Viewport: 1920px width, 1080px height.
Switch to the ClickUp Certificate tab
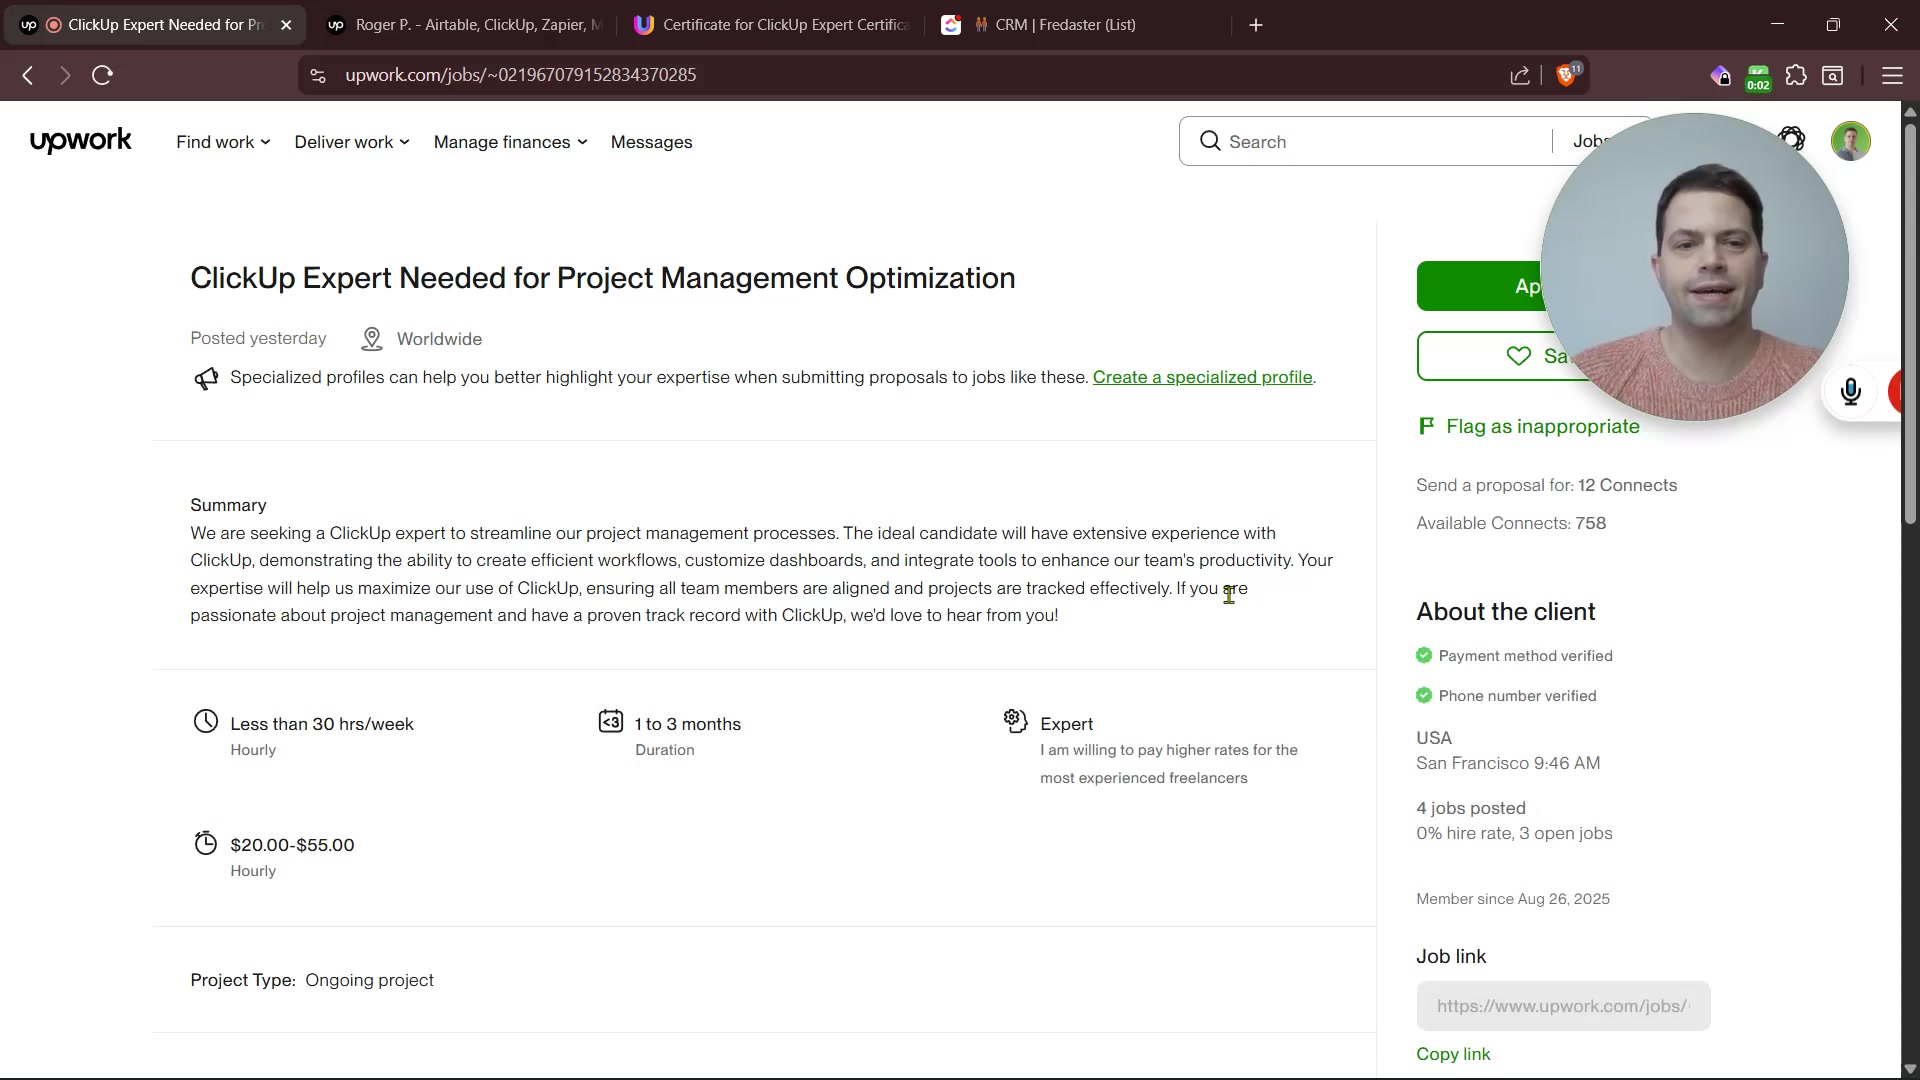point(773,25)
